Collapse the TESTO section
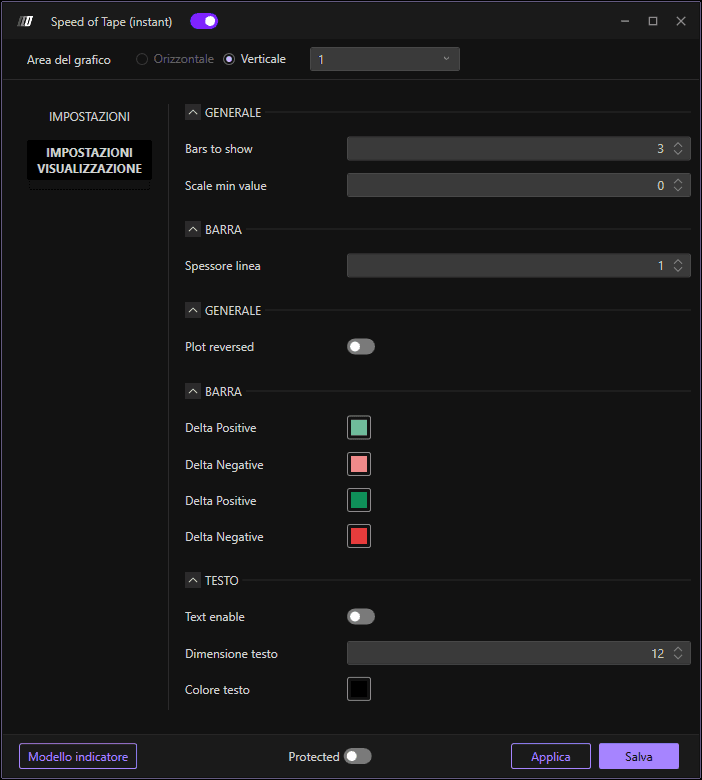Screen dimensions: 702x780 coord(193,581)
